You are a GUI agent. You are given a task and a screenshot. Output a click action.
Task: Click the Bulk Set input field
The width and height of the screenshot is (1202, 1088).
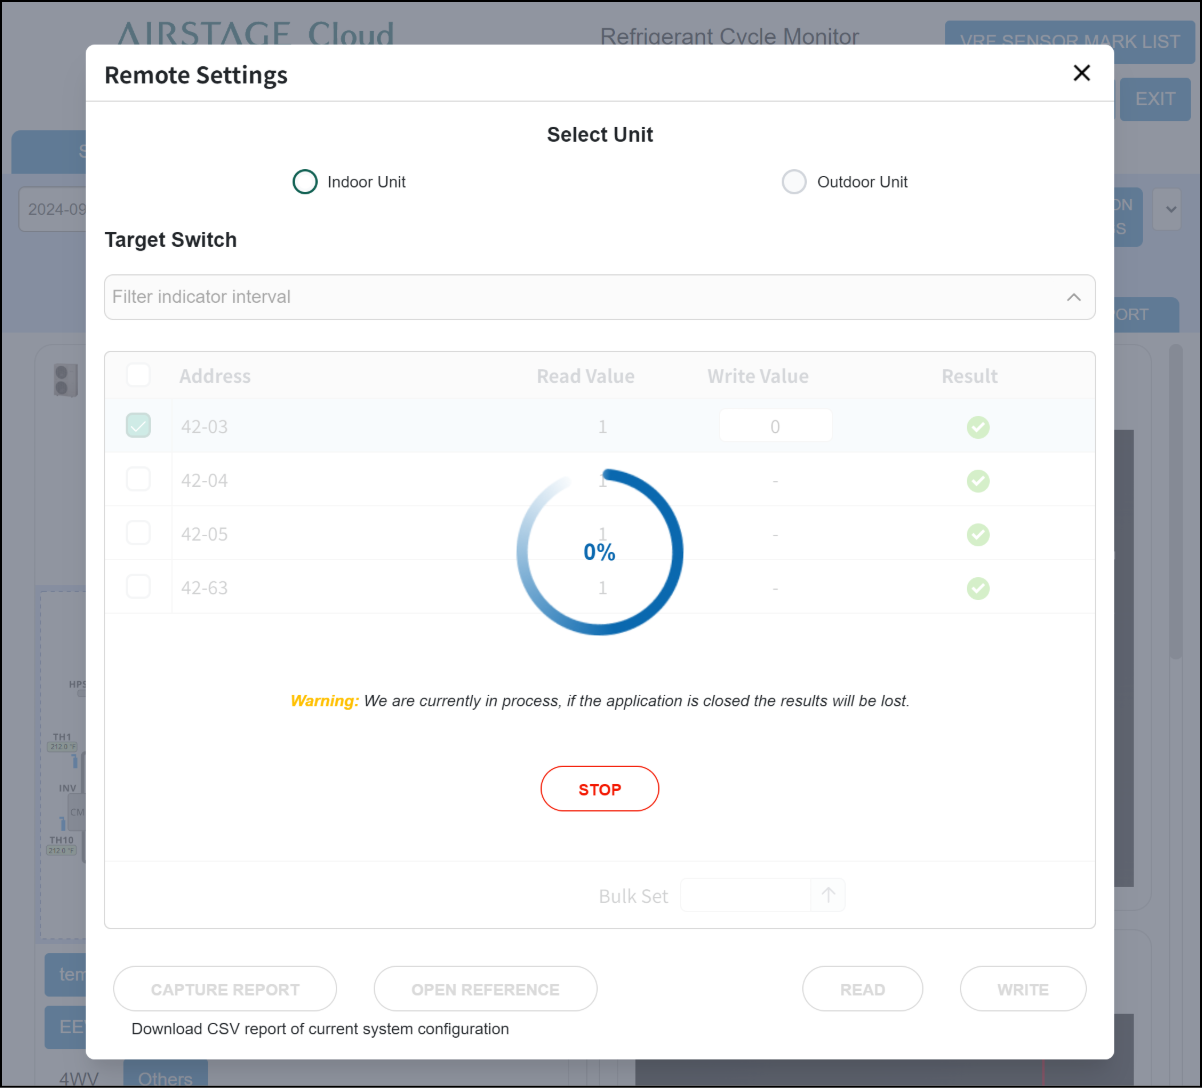745,895
